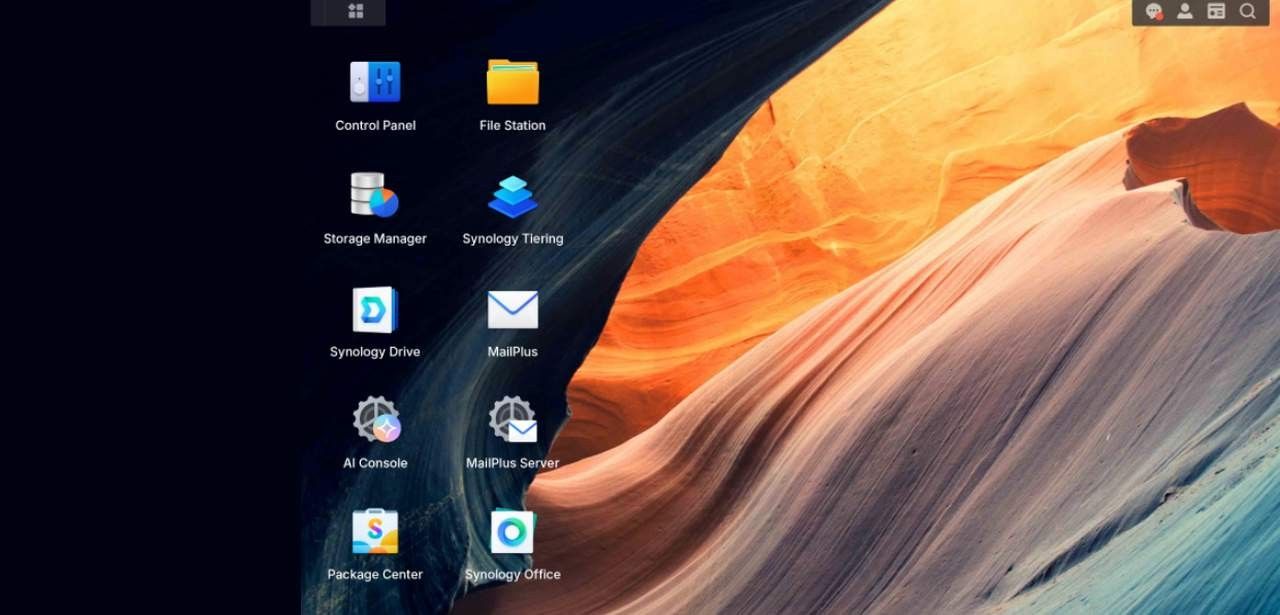Launch Synology Tiering
The image size is (1280, 615).
512,195
